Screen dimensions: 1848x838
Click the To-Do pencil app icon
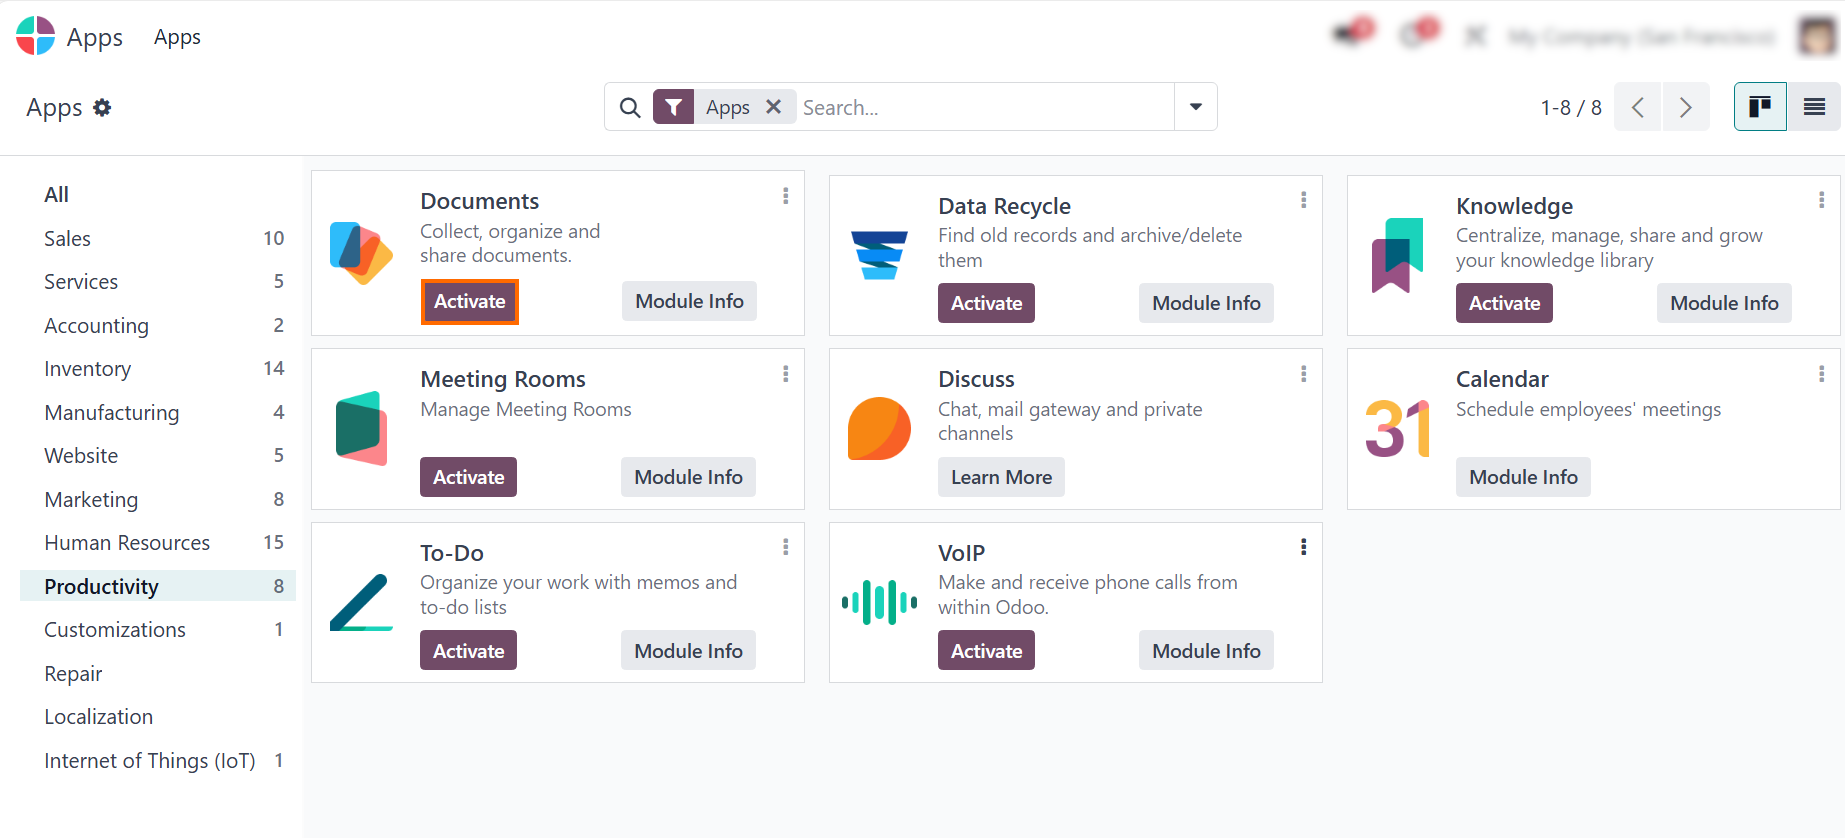click(x=361, y=602)
